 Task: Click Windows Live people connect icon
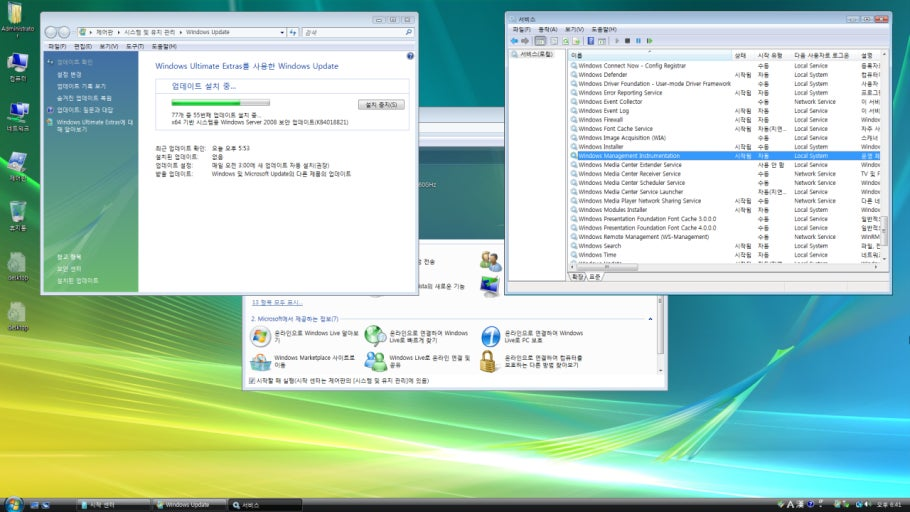[375, 361]
